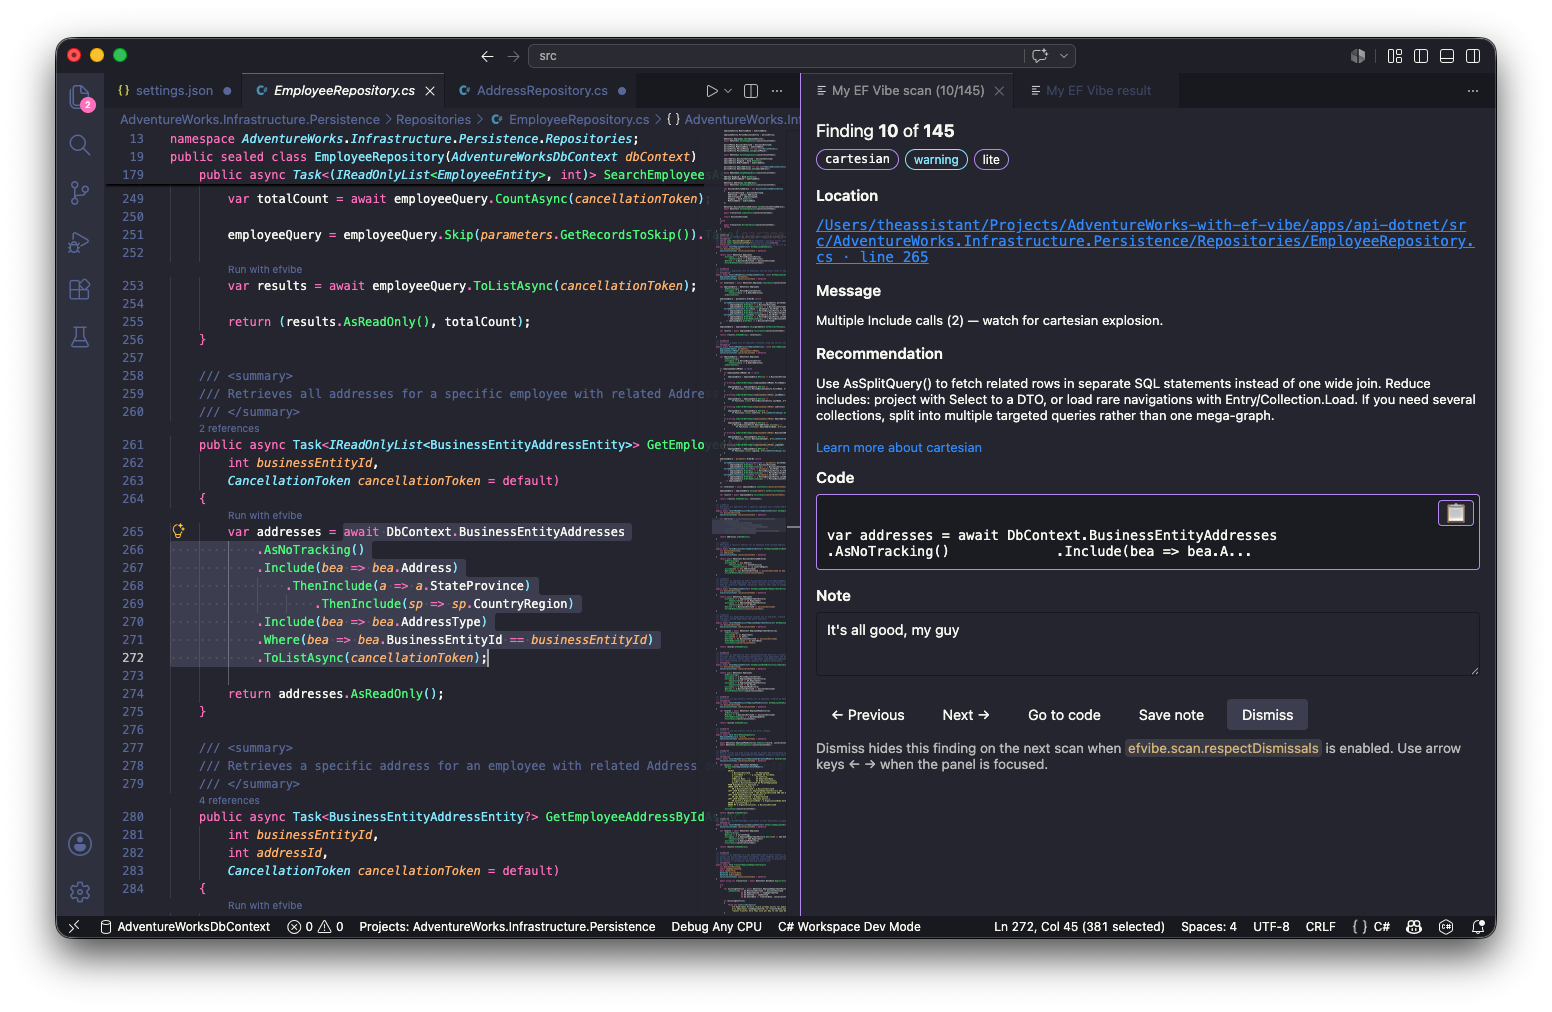Copy code snippet with clipboard icon

point(1456,513)
